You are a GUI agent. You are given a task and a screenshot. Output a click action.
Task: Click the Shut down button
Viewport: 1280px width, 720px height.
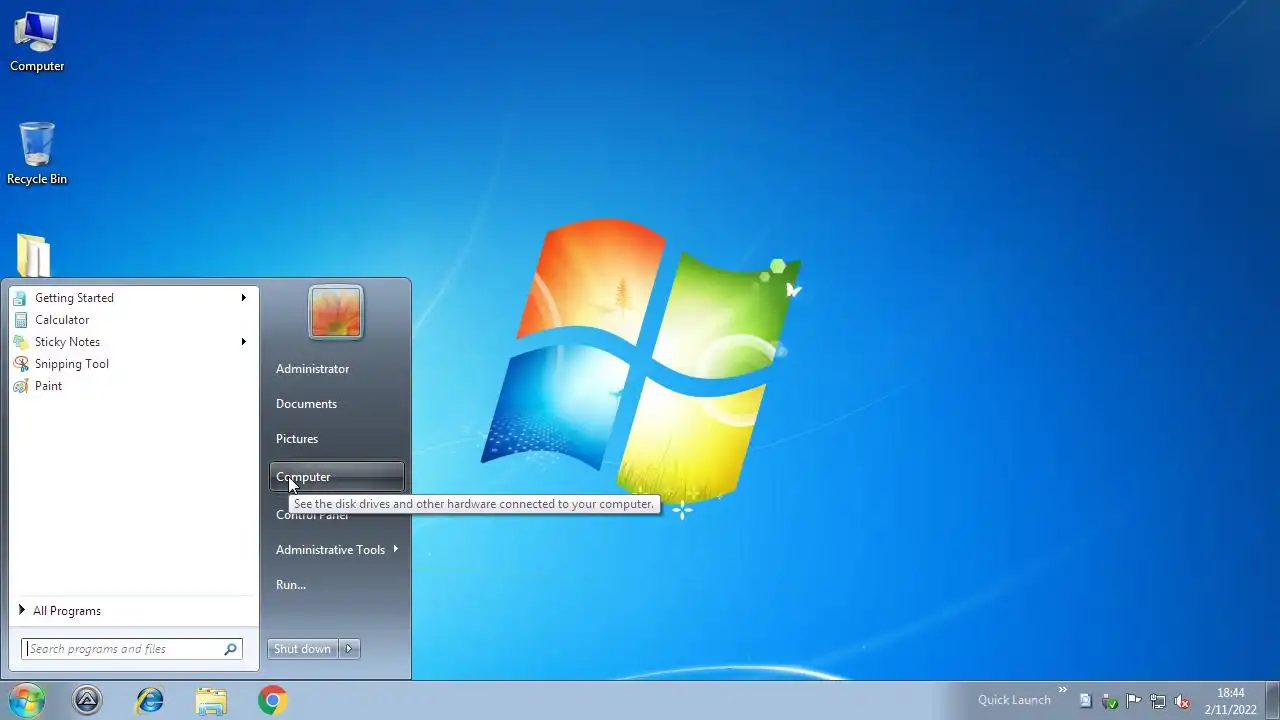(302, 649)
